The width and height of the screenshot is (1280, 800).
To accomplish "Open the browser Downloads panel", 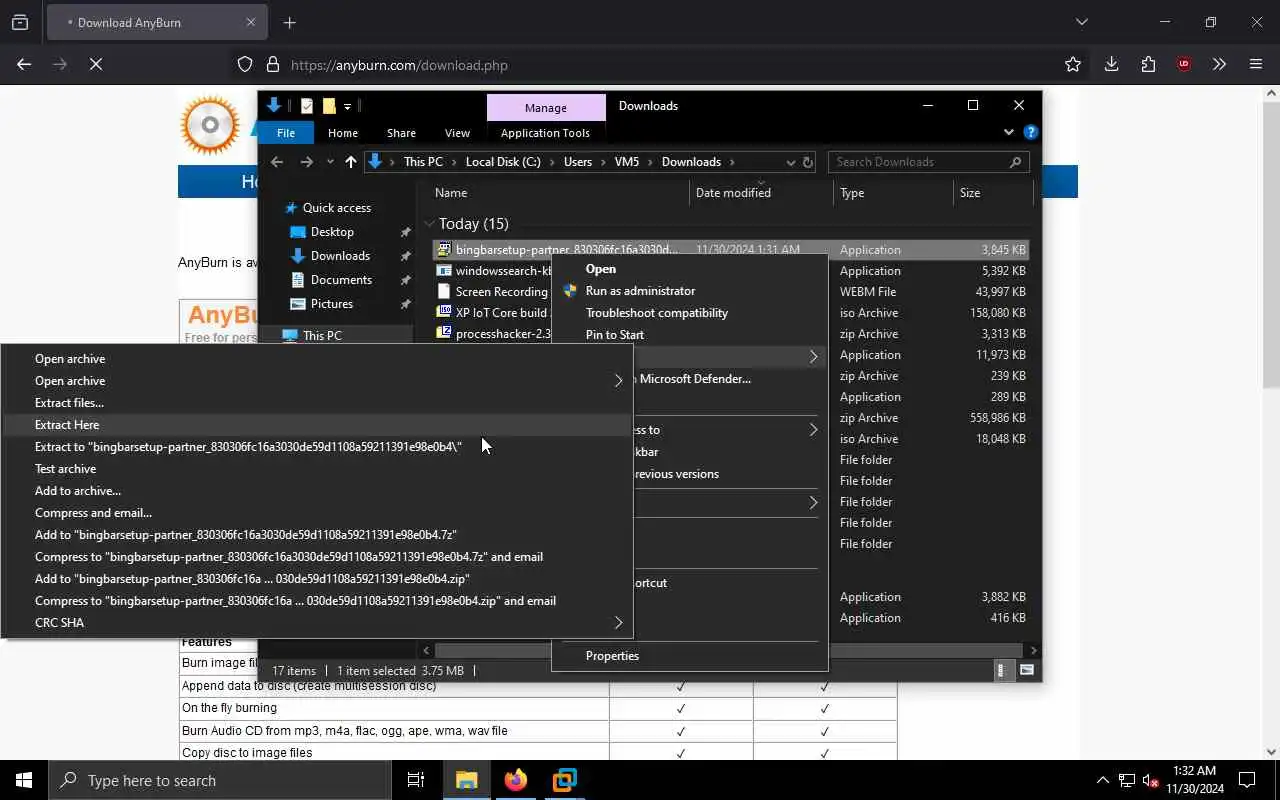I will [1111, 65].
